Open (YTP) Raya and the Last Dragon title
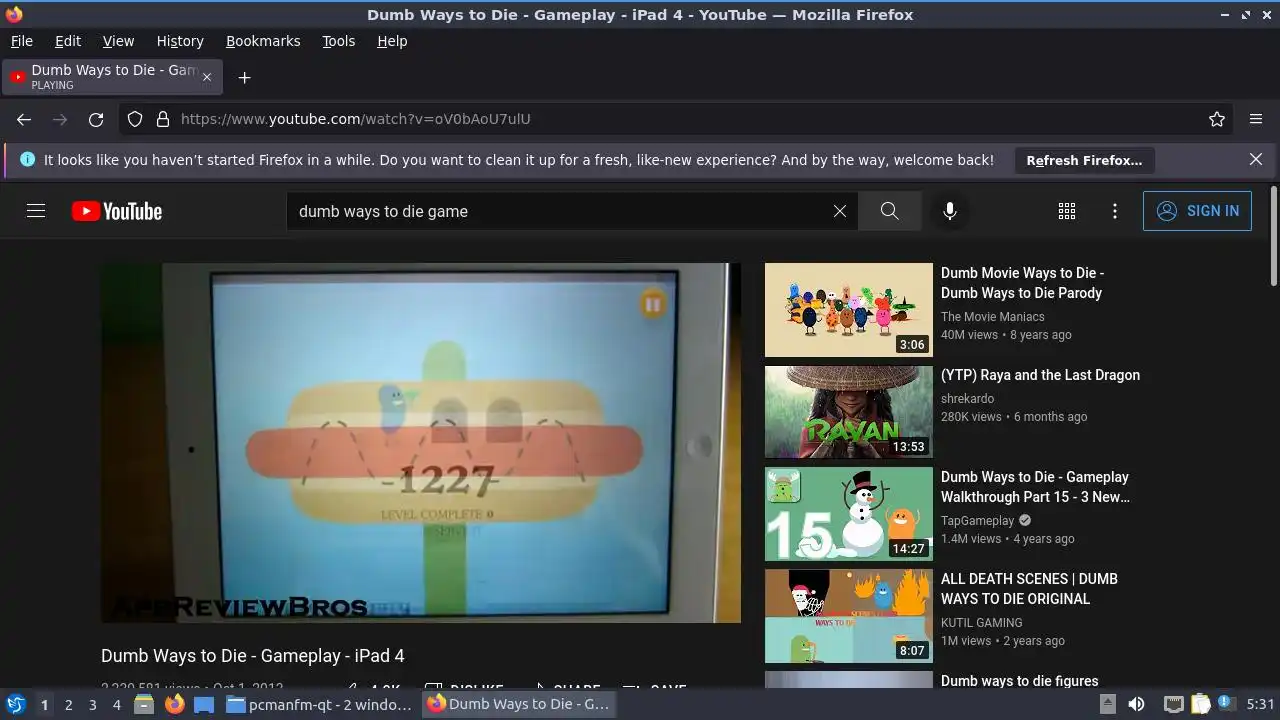 (x=1040, y=375)
